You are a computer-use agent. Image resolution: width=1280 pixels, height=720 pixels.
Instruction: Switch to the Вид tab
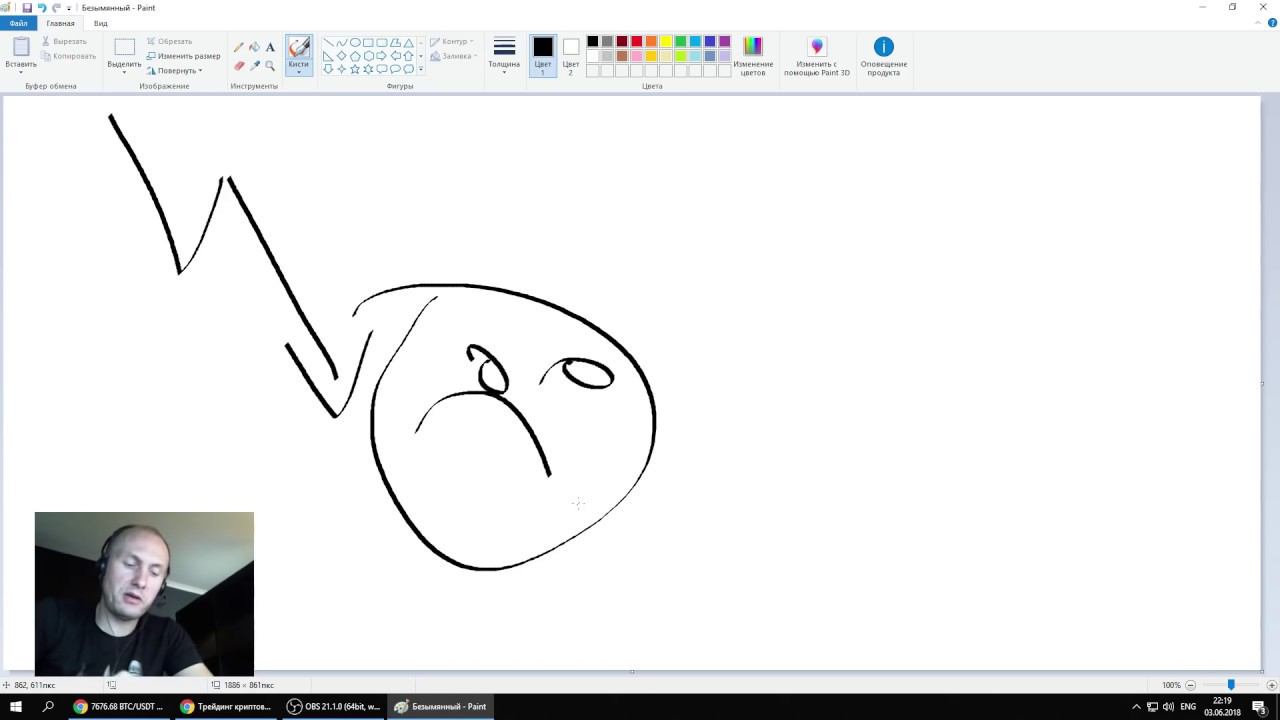(x=101, y=23)
